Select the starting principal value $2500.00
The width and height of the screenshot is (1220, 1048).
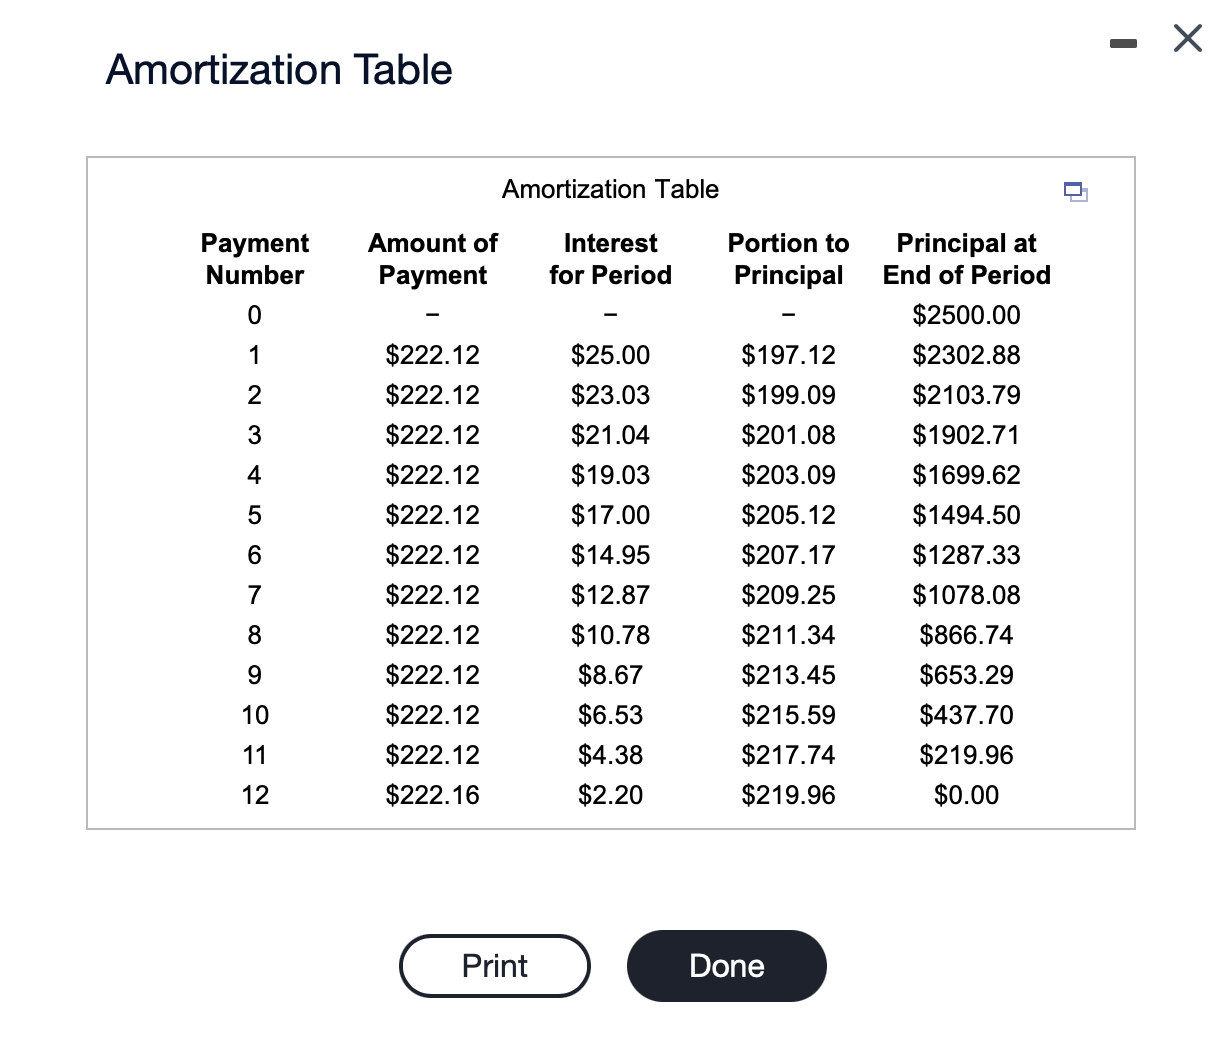click(966, 315)
